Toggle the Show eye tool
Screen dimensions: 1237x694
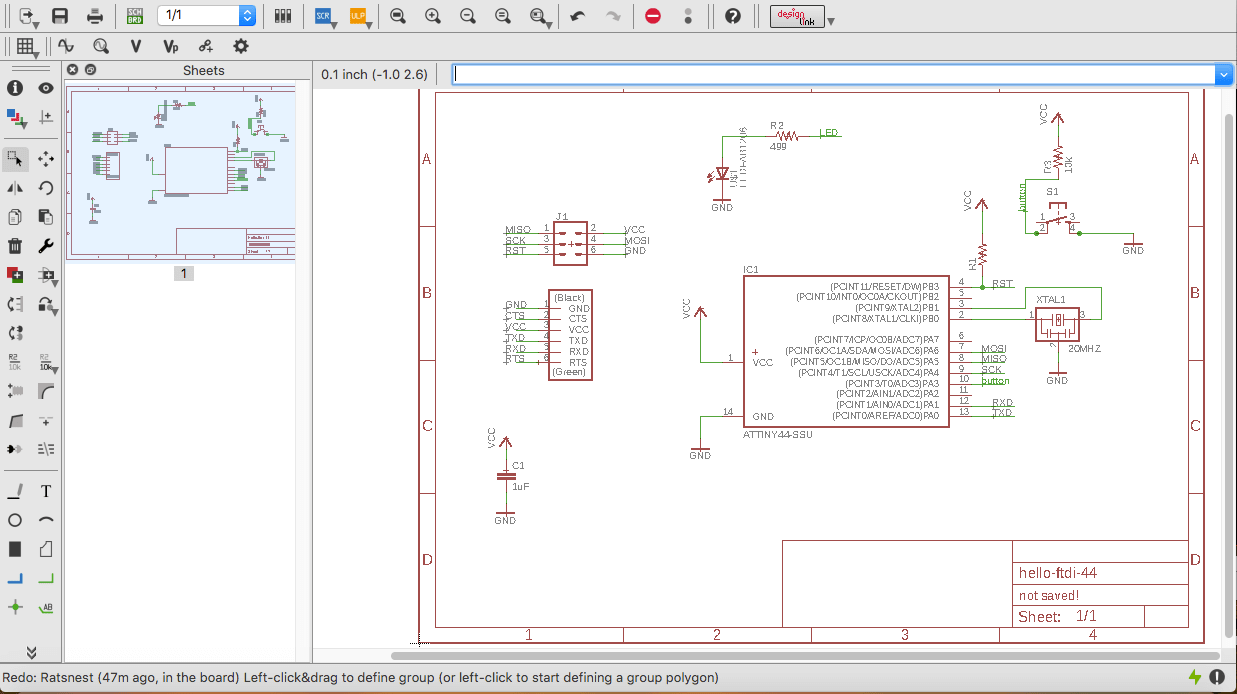(46, 88)
